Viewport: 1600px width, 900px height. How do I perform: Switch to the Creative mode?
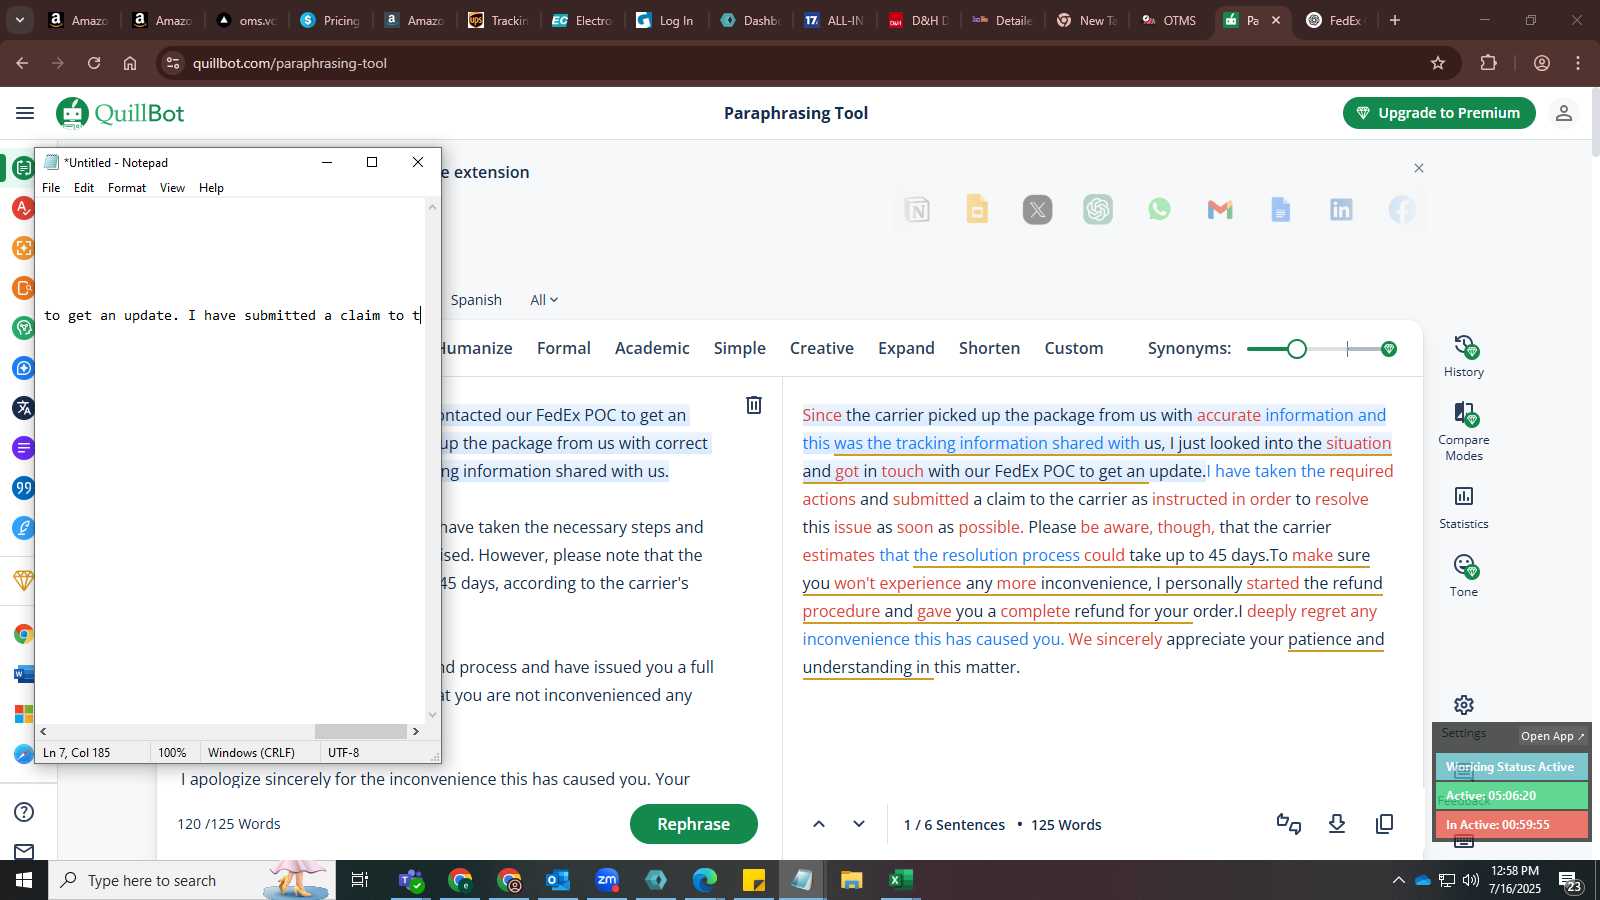822,348
